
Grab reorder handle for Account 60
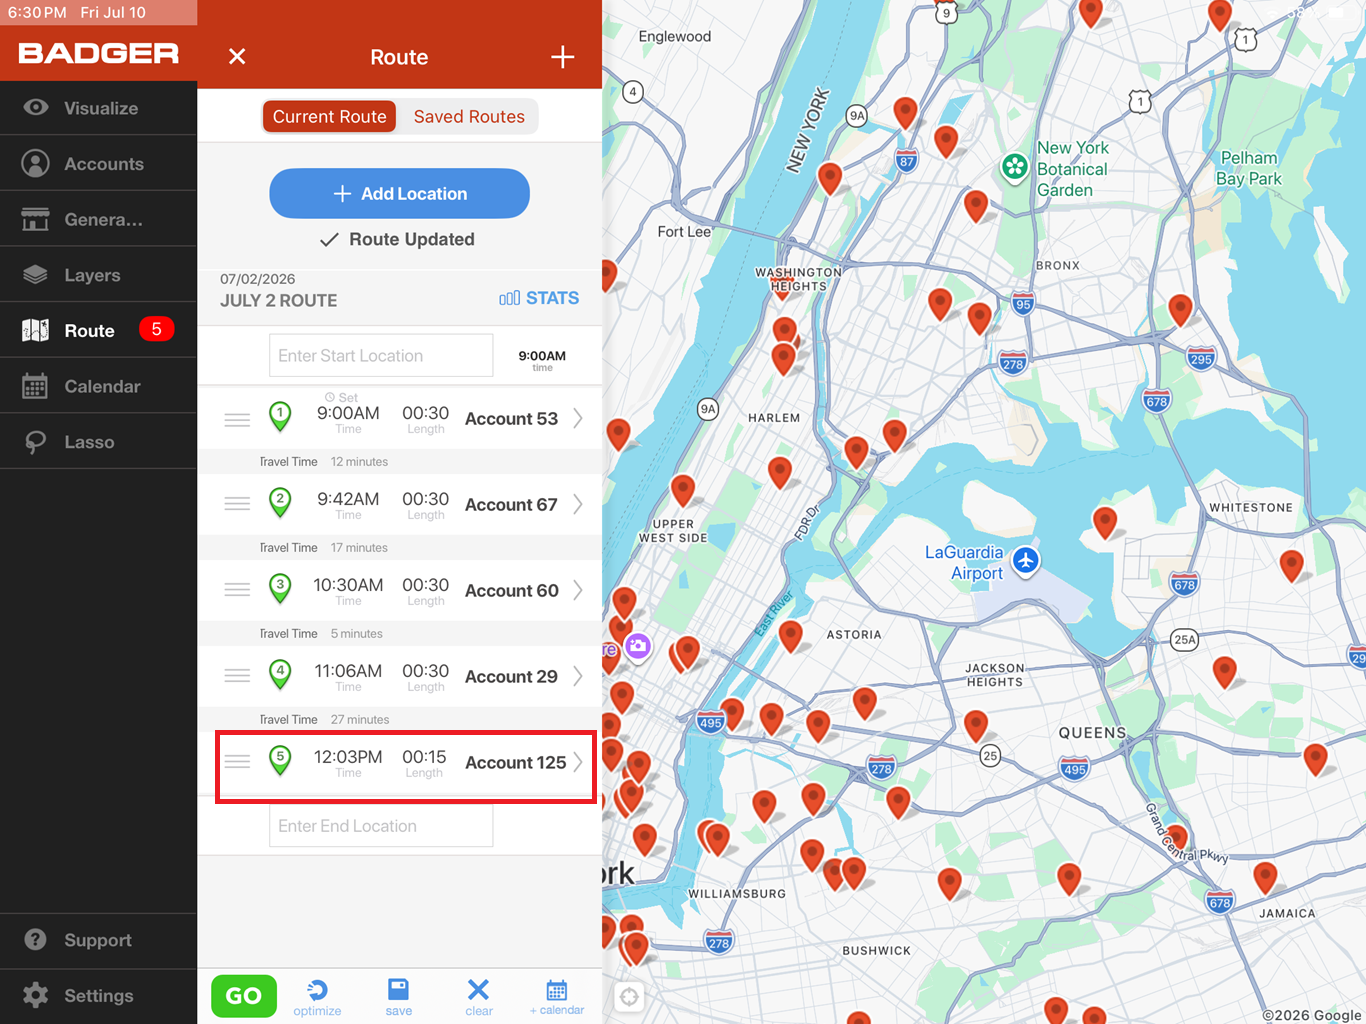pos(237,591)
